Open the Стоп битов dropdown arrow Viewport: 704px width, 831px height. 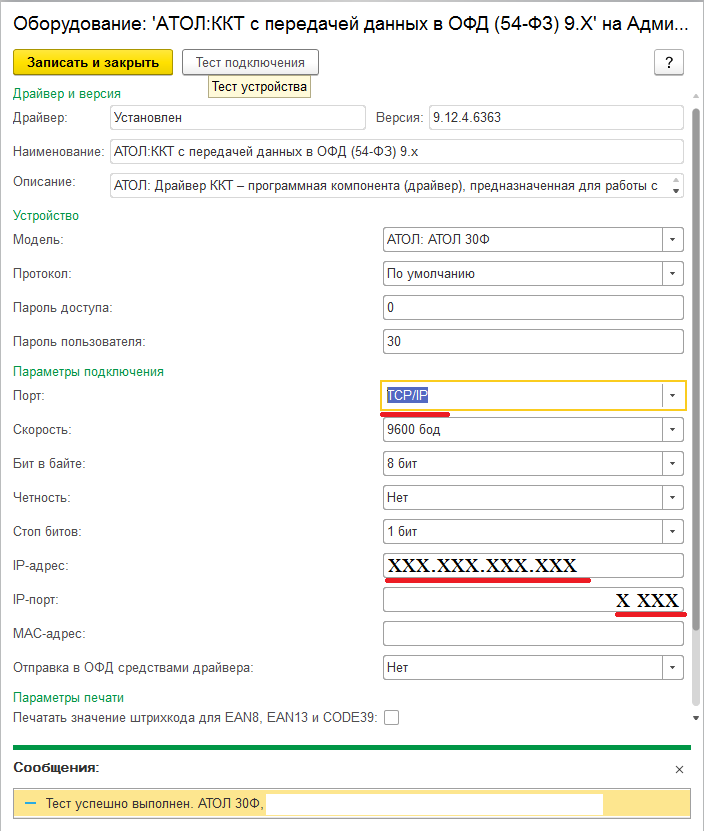tap(672, 531)
